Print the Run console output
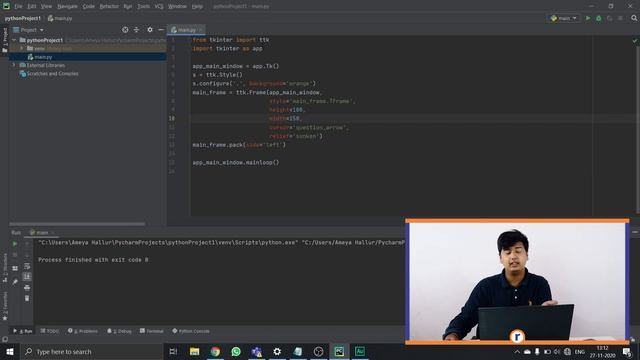Image resolution: width=640 pixels, height=360 pixels. (x=27, y=288)
